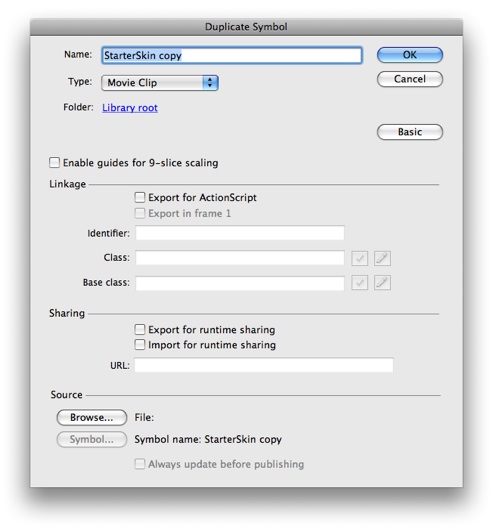
Task: Click the Class edit pencil icon
Action: [382, 258]
